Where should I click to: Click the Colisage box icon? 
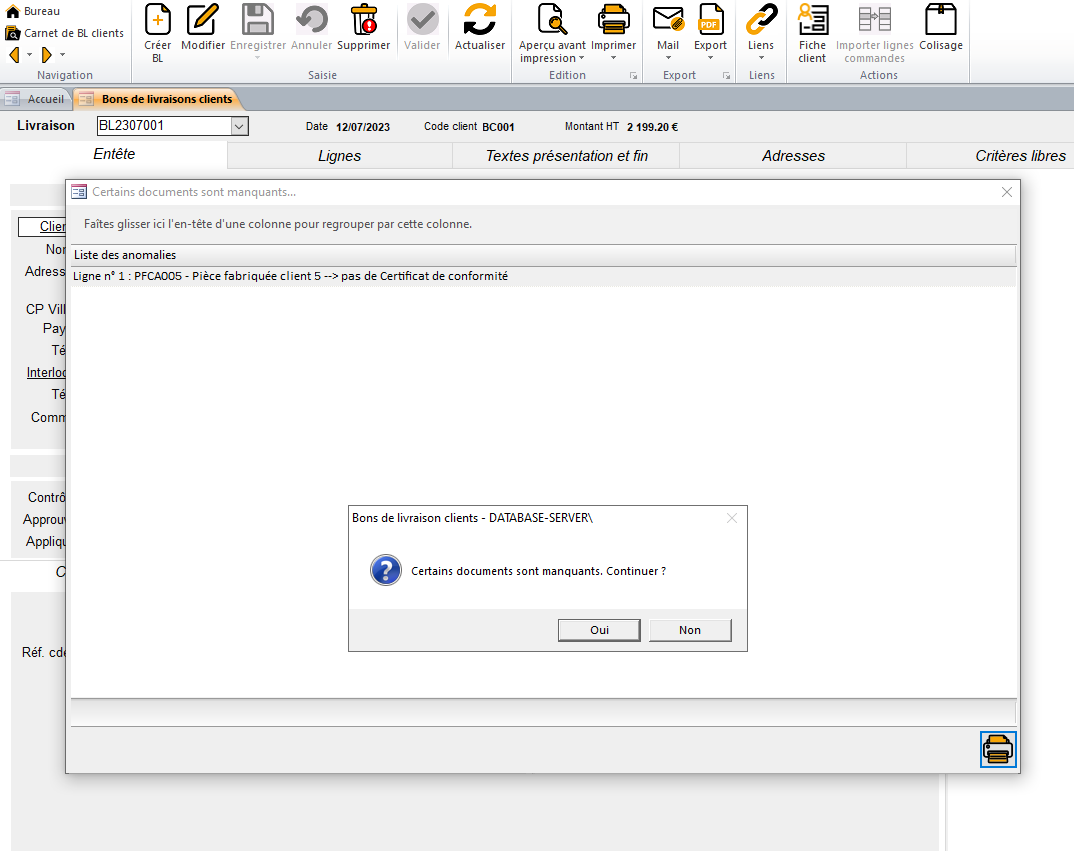point(940,21)
